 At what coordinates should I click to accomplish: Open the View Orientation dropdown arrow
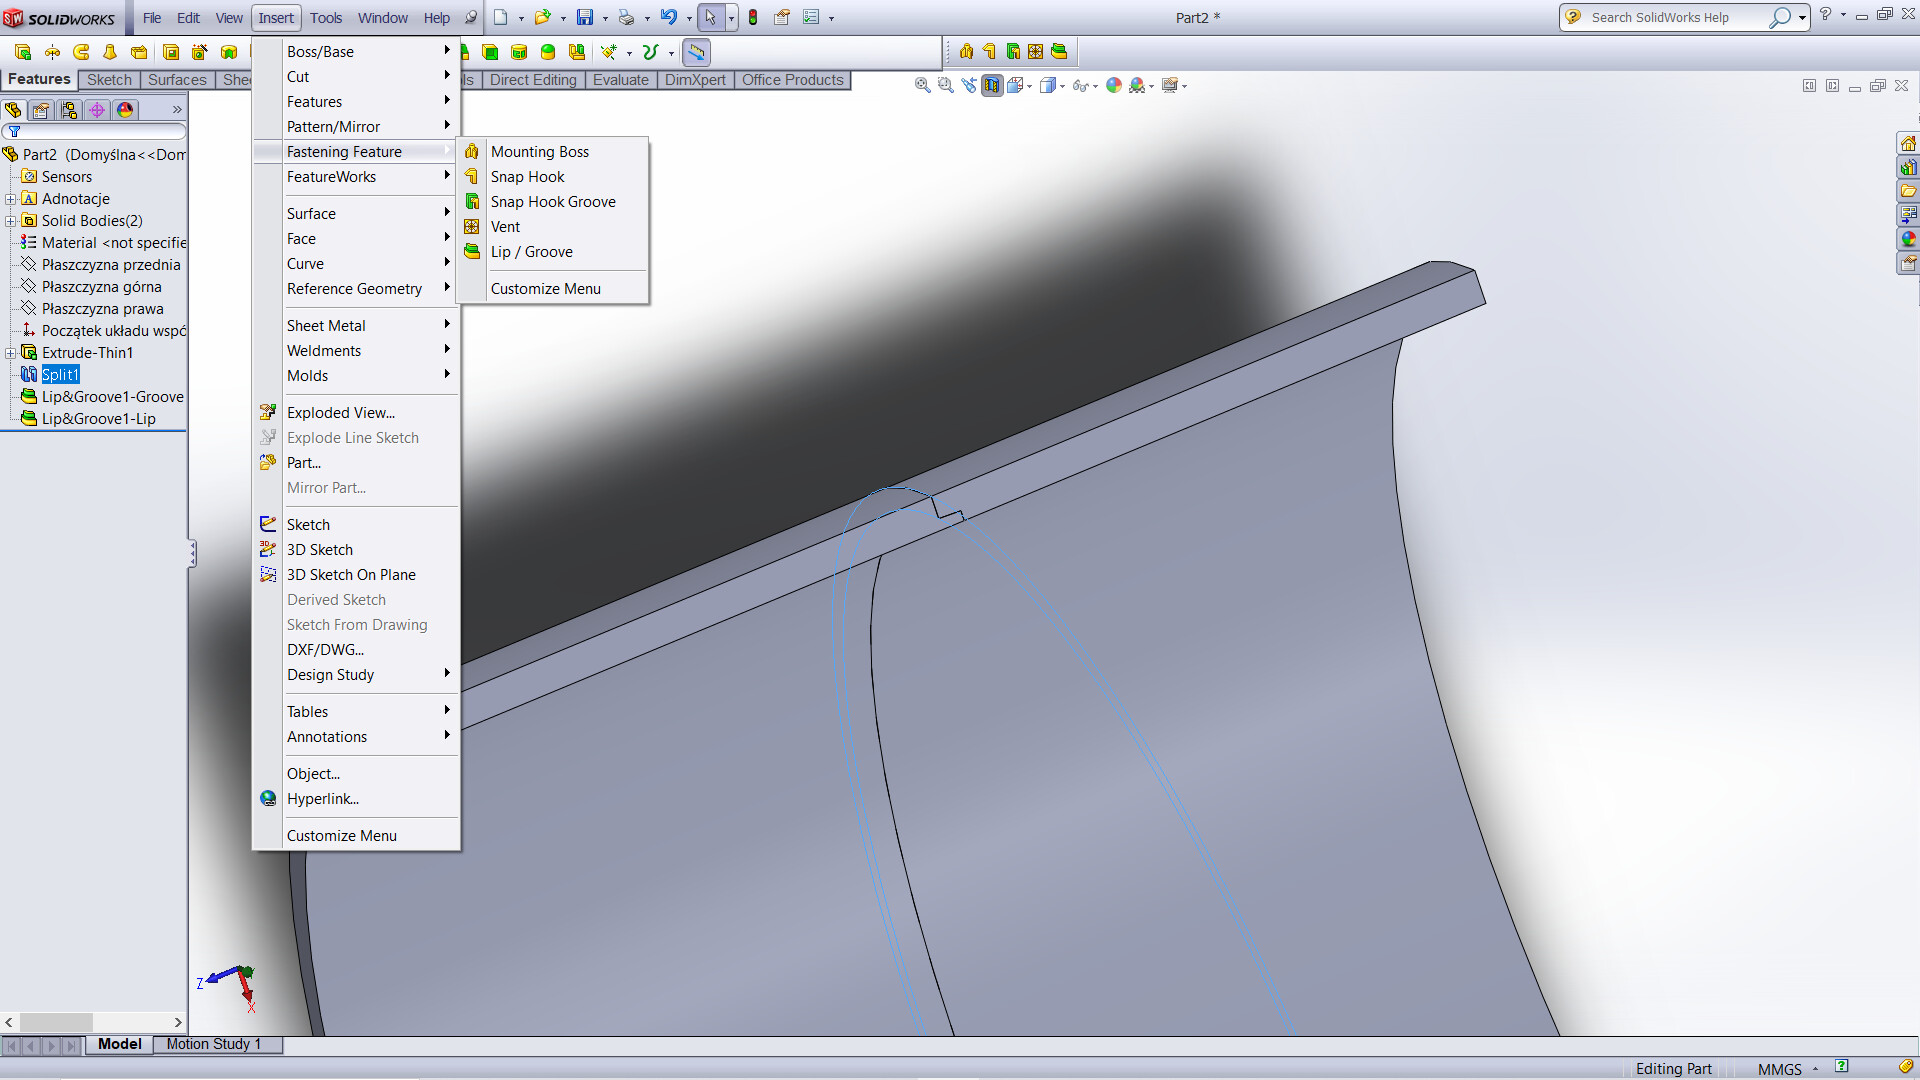pos(1030,87)
